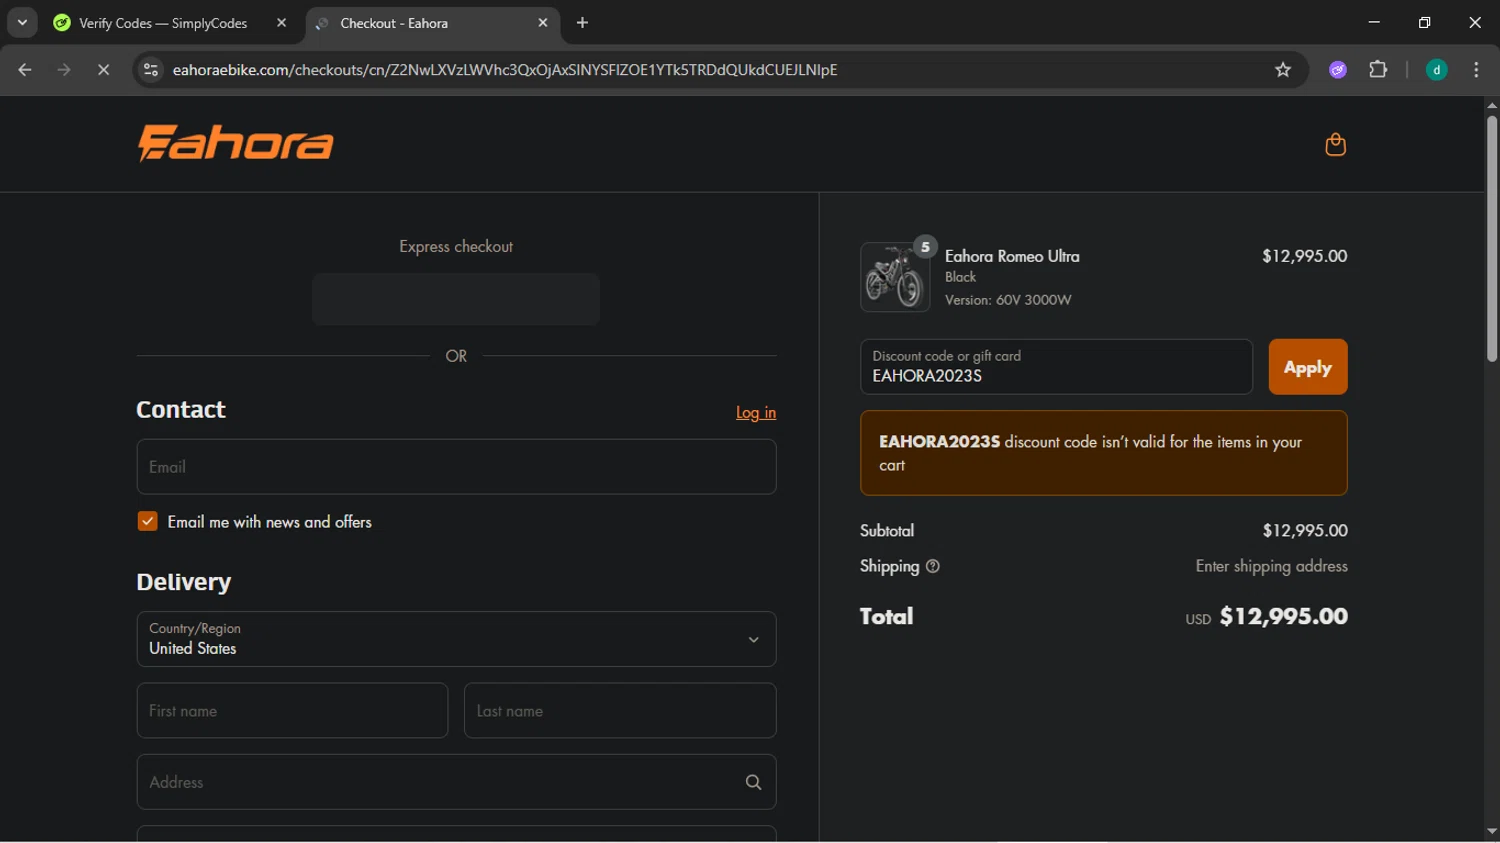The image size is (1500, 843).
Task: Open the Chrome profile avatar
Action: click(x=1436, y=70)
